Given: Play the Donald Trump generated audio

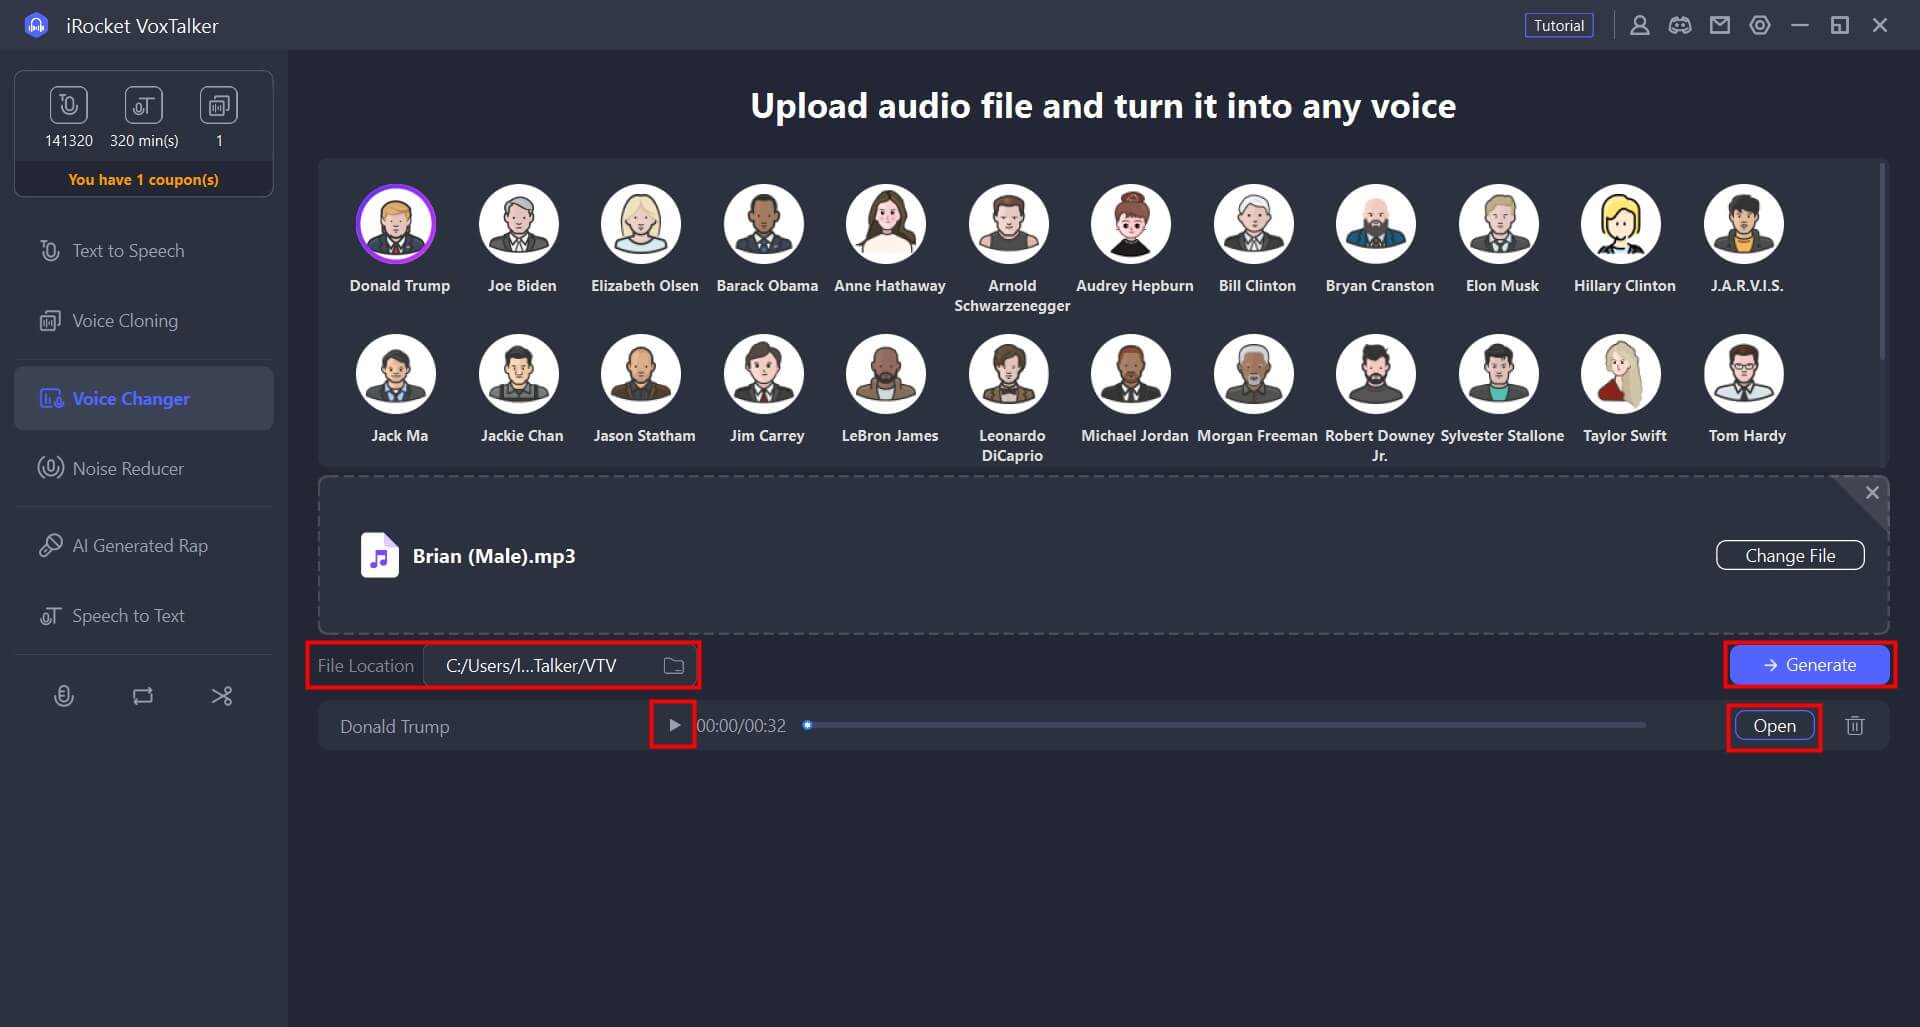Looking at the screenshot, I should pyautogui.click(x=674, y=726).
